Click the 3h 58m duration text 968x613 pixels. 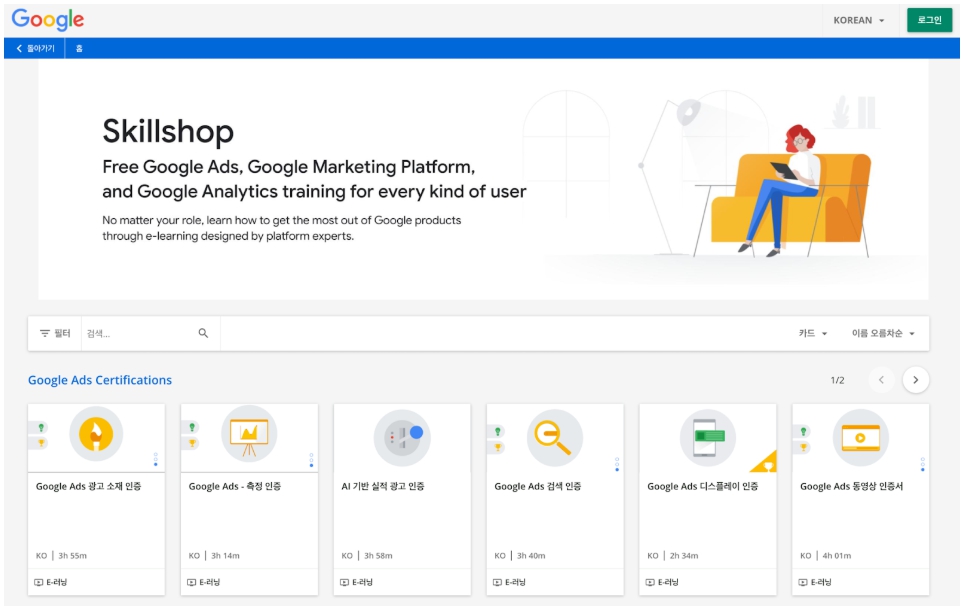point(378,556)
